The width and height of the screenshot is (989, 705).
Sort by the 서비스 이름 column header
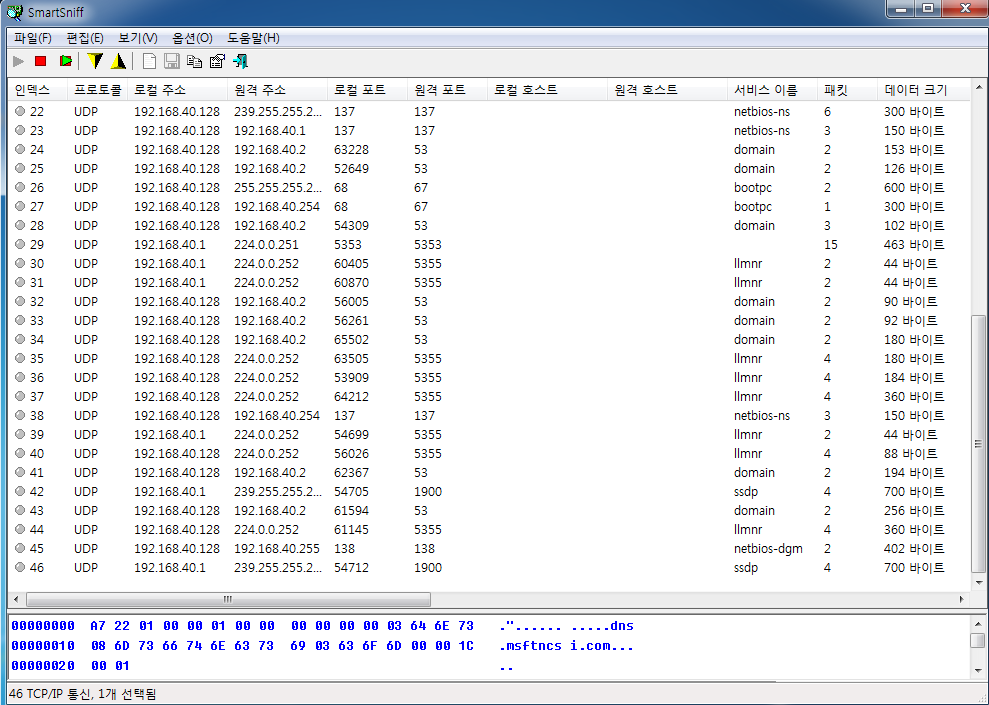tap(772, 90)
